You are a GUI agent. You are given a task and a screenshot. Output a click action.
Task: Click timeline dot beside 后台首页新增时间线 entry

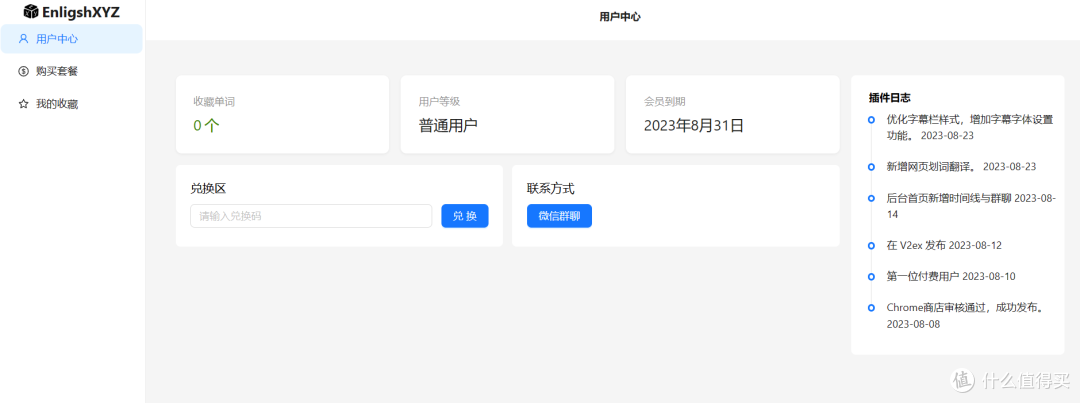[x=871, y=198]
